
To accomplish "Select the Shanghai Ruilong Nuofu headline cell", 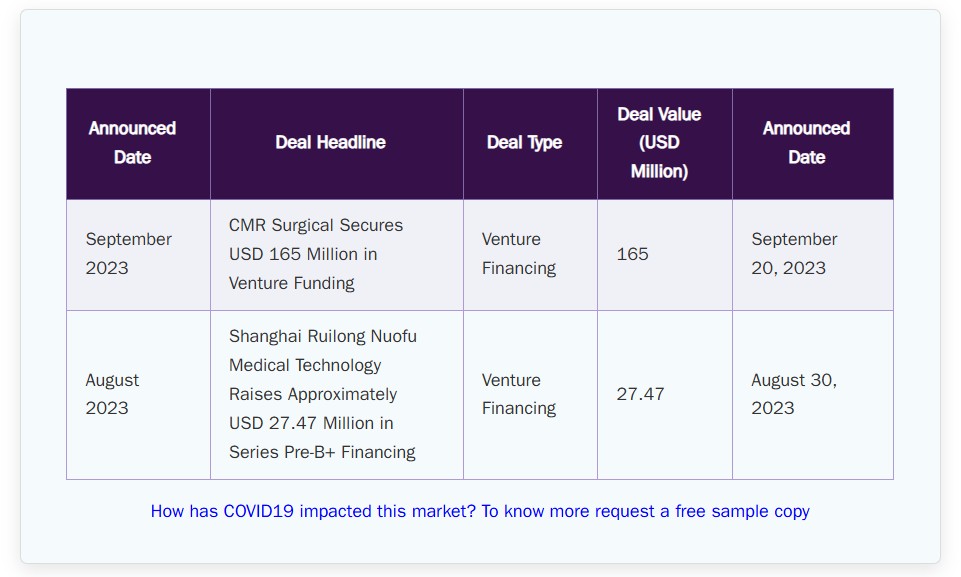I will tap(336, 395).
